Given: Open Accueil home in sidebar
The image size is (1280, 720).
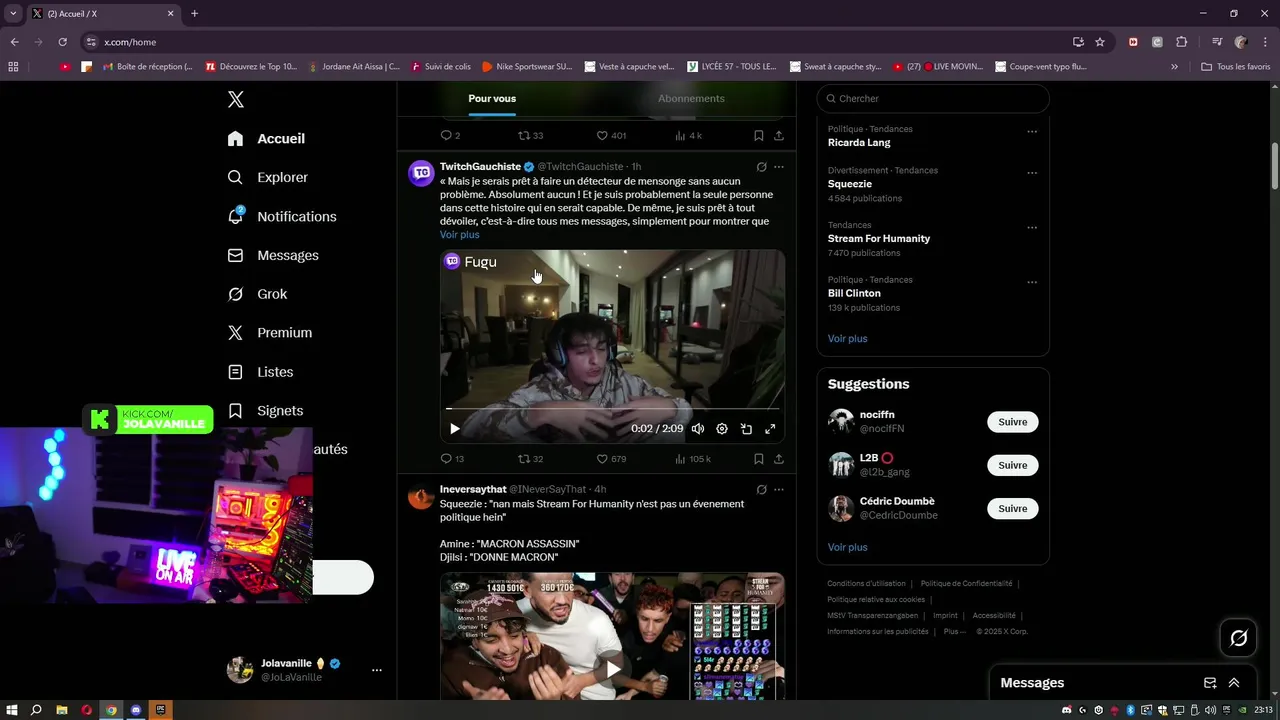Looking at the screenshot, I should point(266,139).
